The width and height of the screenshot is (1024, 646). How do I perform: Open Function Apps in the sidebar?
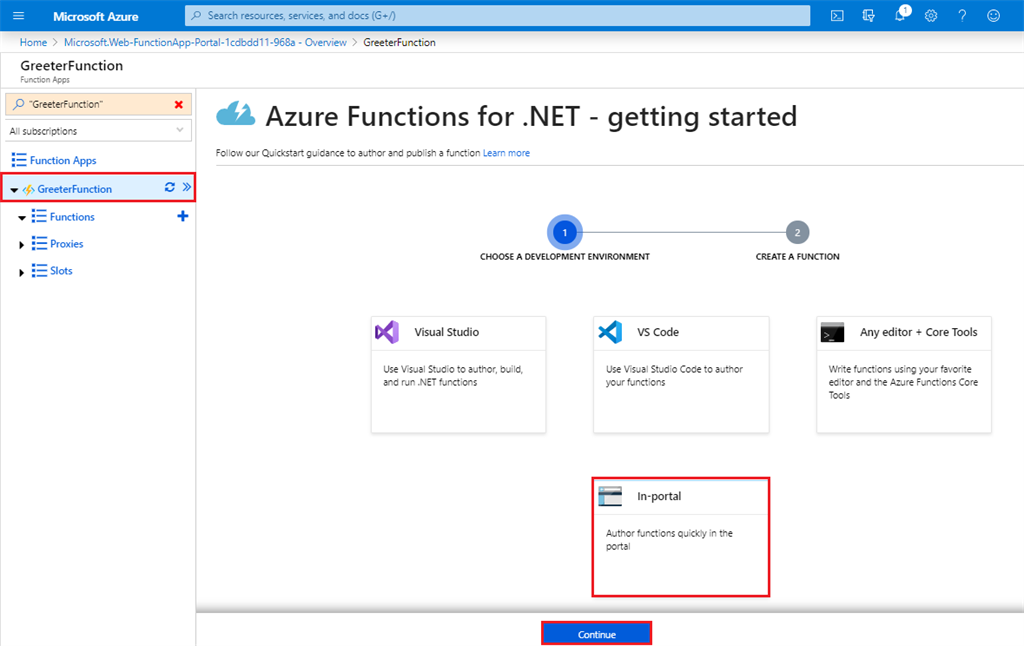(62, 159)
